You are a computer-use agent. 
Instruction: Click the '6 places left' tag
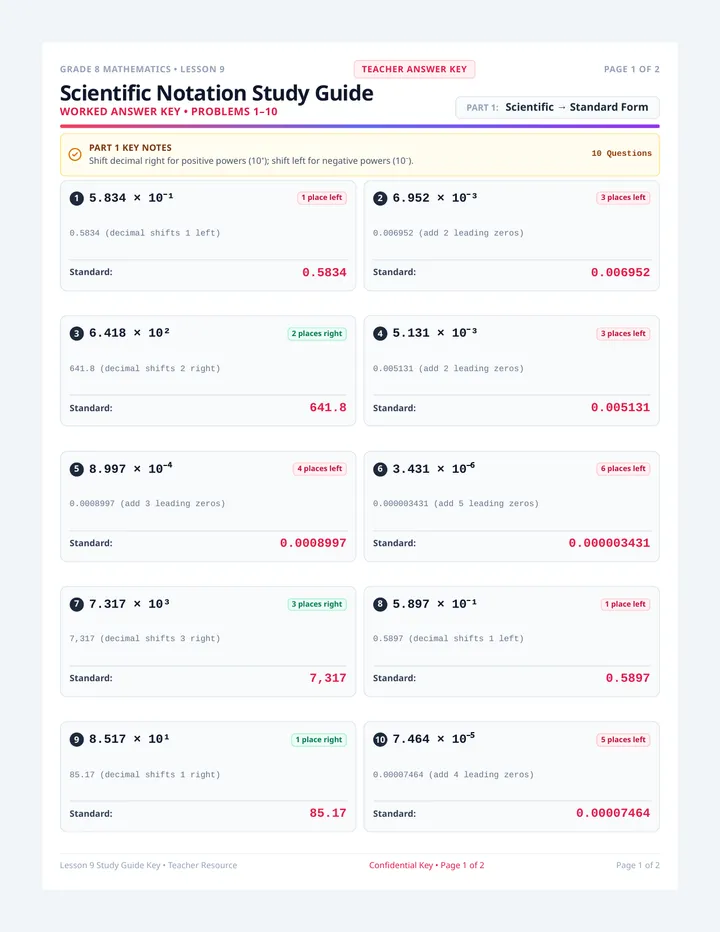(x=623, y=468)
